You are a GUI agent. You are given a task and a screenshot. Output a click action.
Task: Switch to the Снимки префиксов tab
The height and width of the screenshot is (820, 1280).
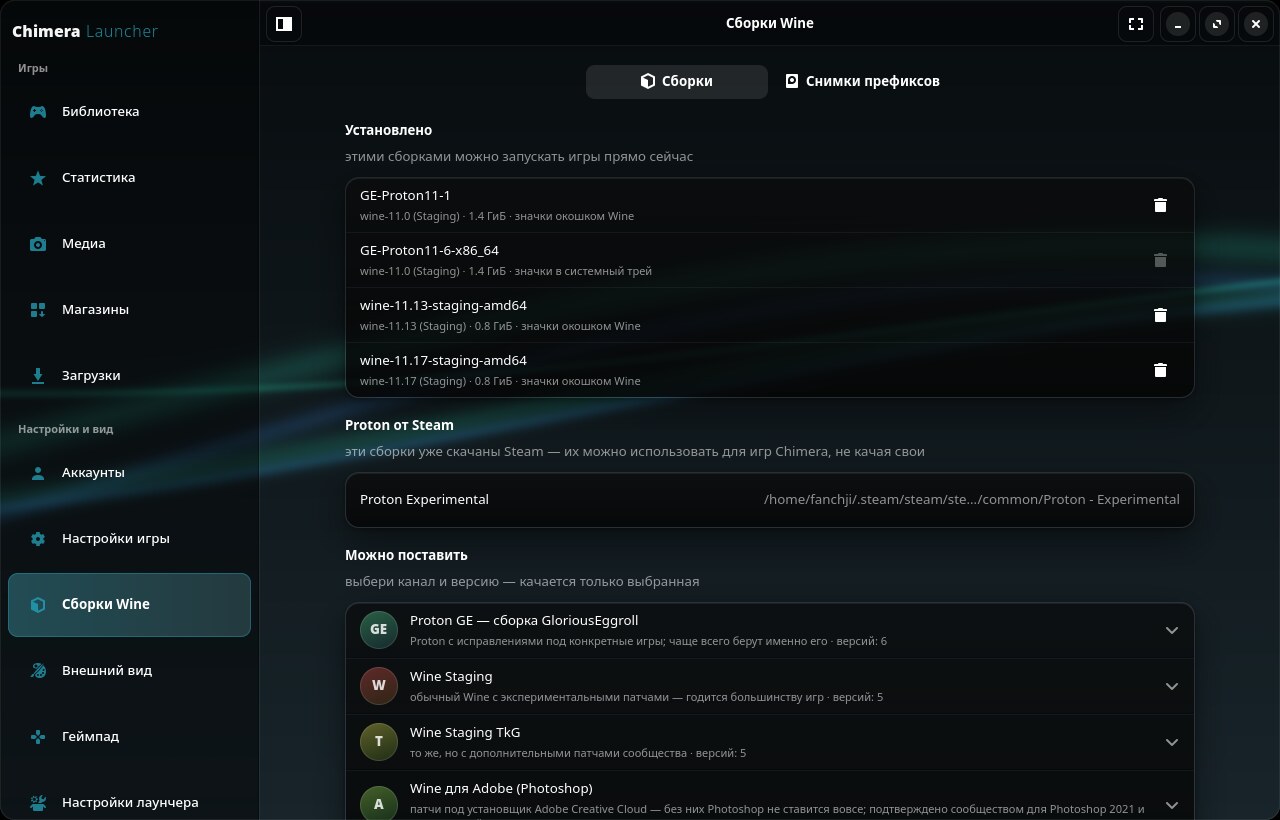click(x=862, y=82)
